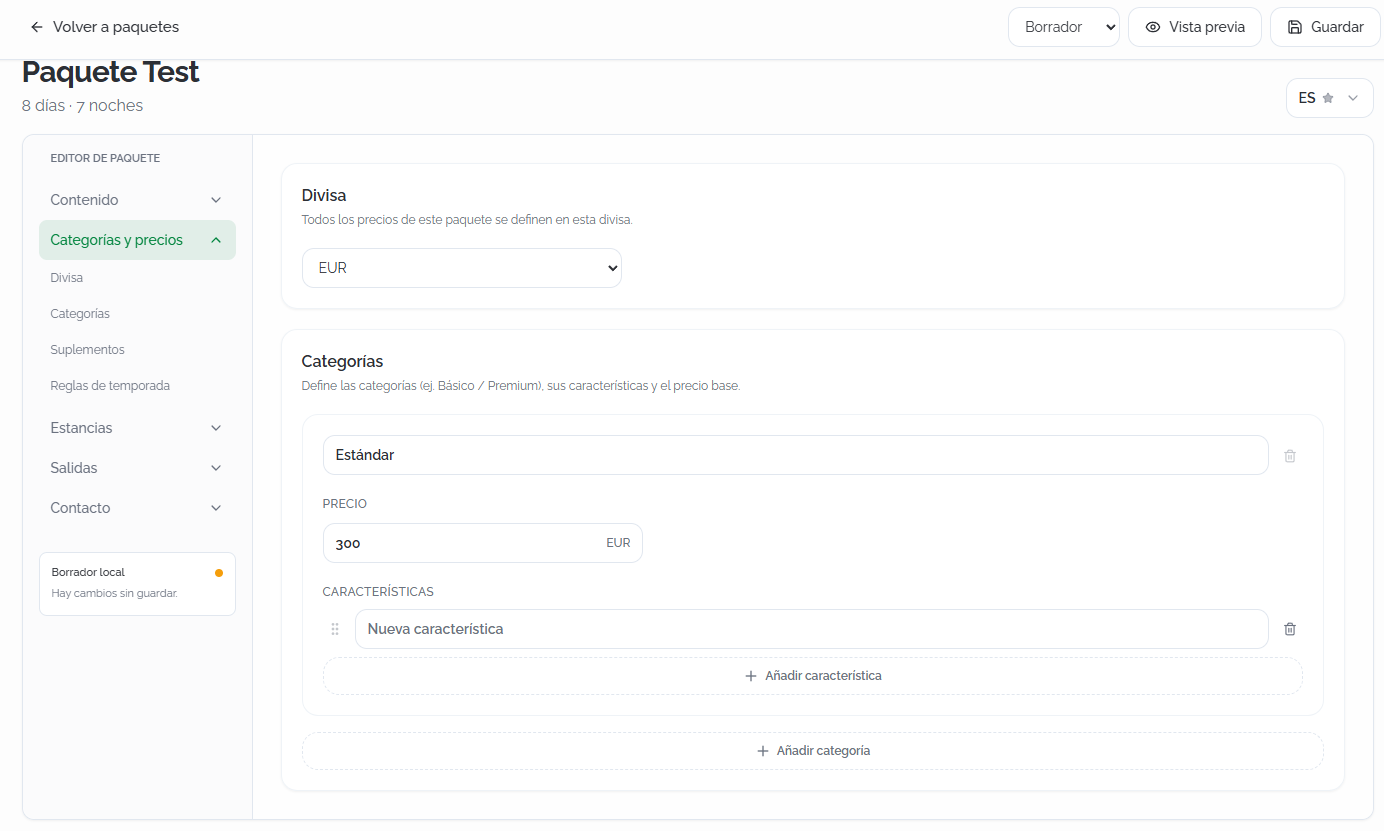Viewport: 1384px width, 831px height.
Task: Click the price field showing 300
Action: (x=483, y=543)
